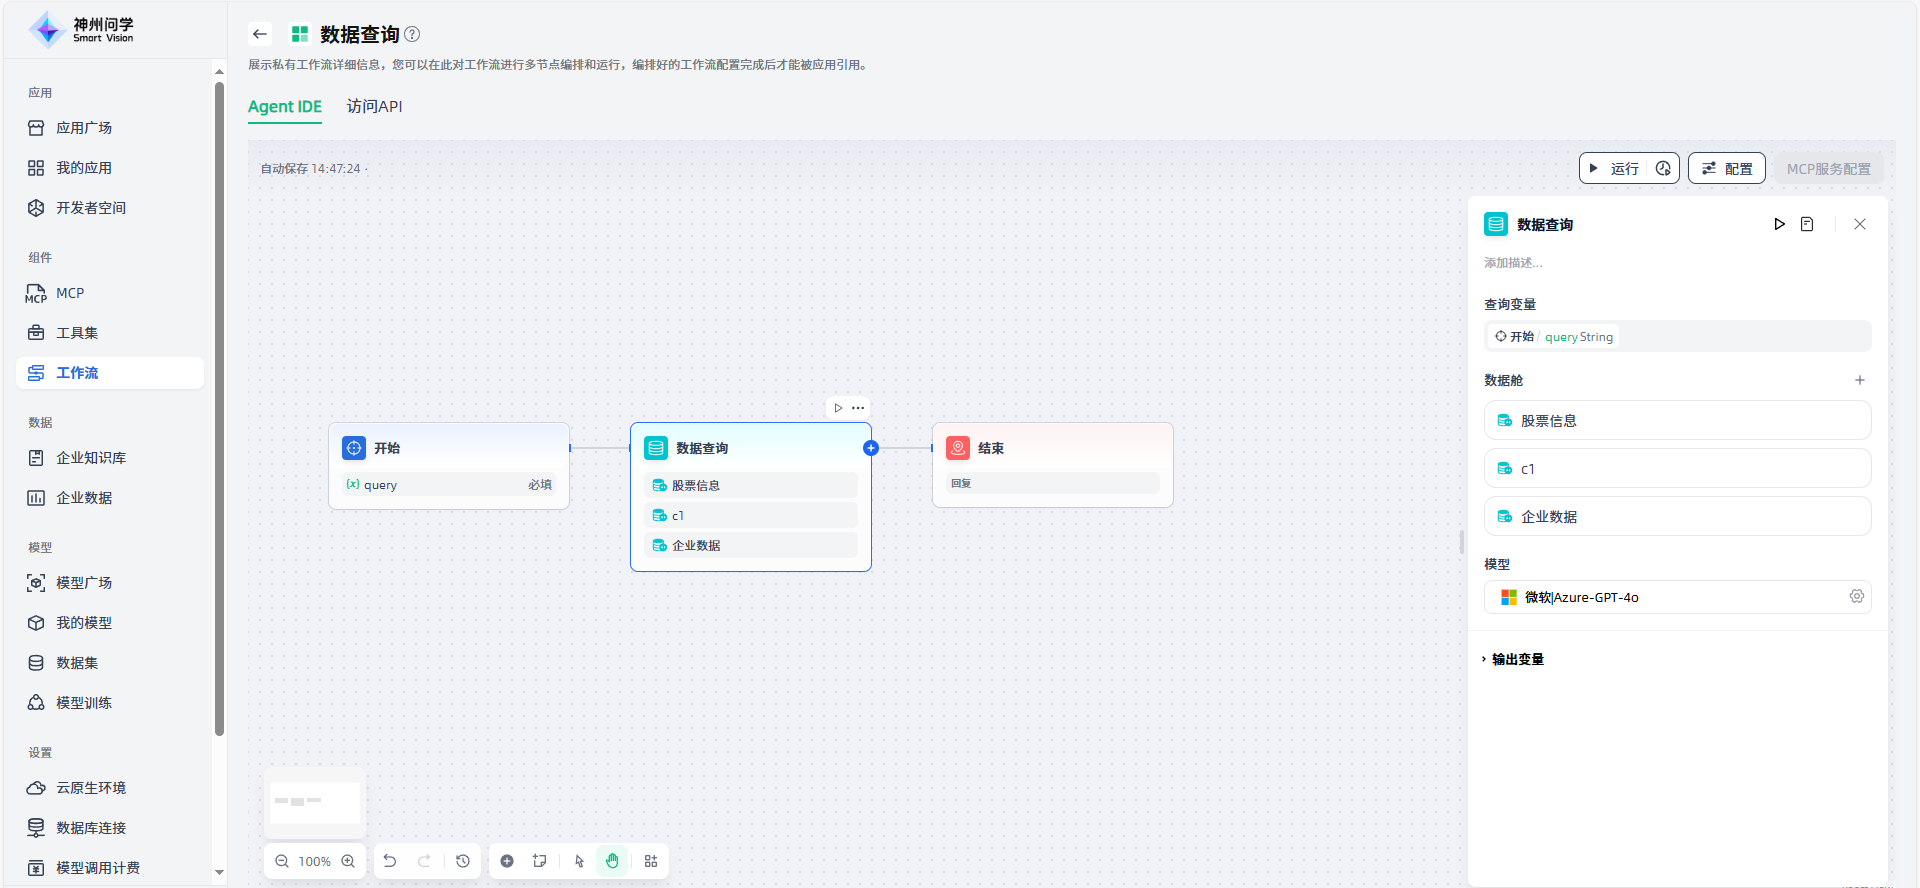The image size is (1920, 888).
Task: Click the add node plus icon
Action: click(x=507, y=861)
